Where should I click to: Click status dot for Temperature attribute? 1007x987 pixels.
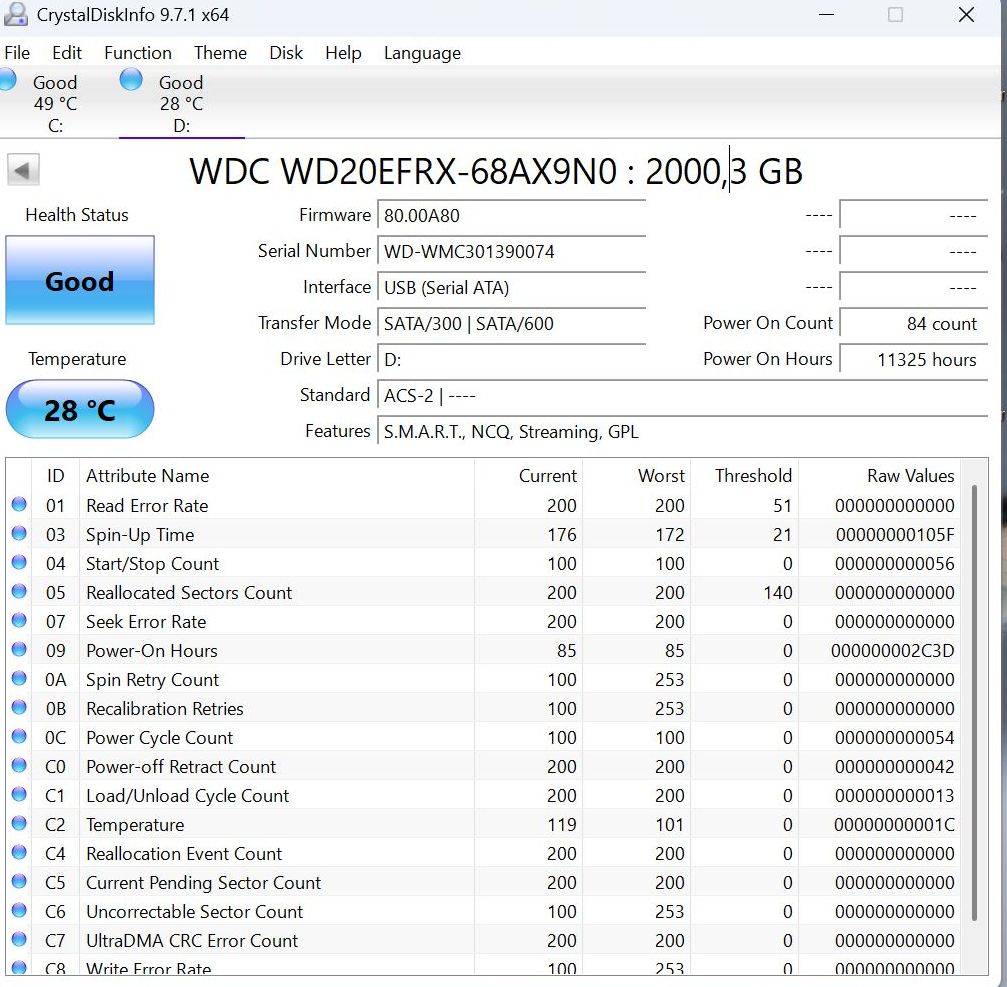click(19, 824)
